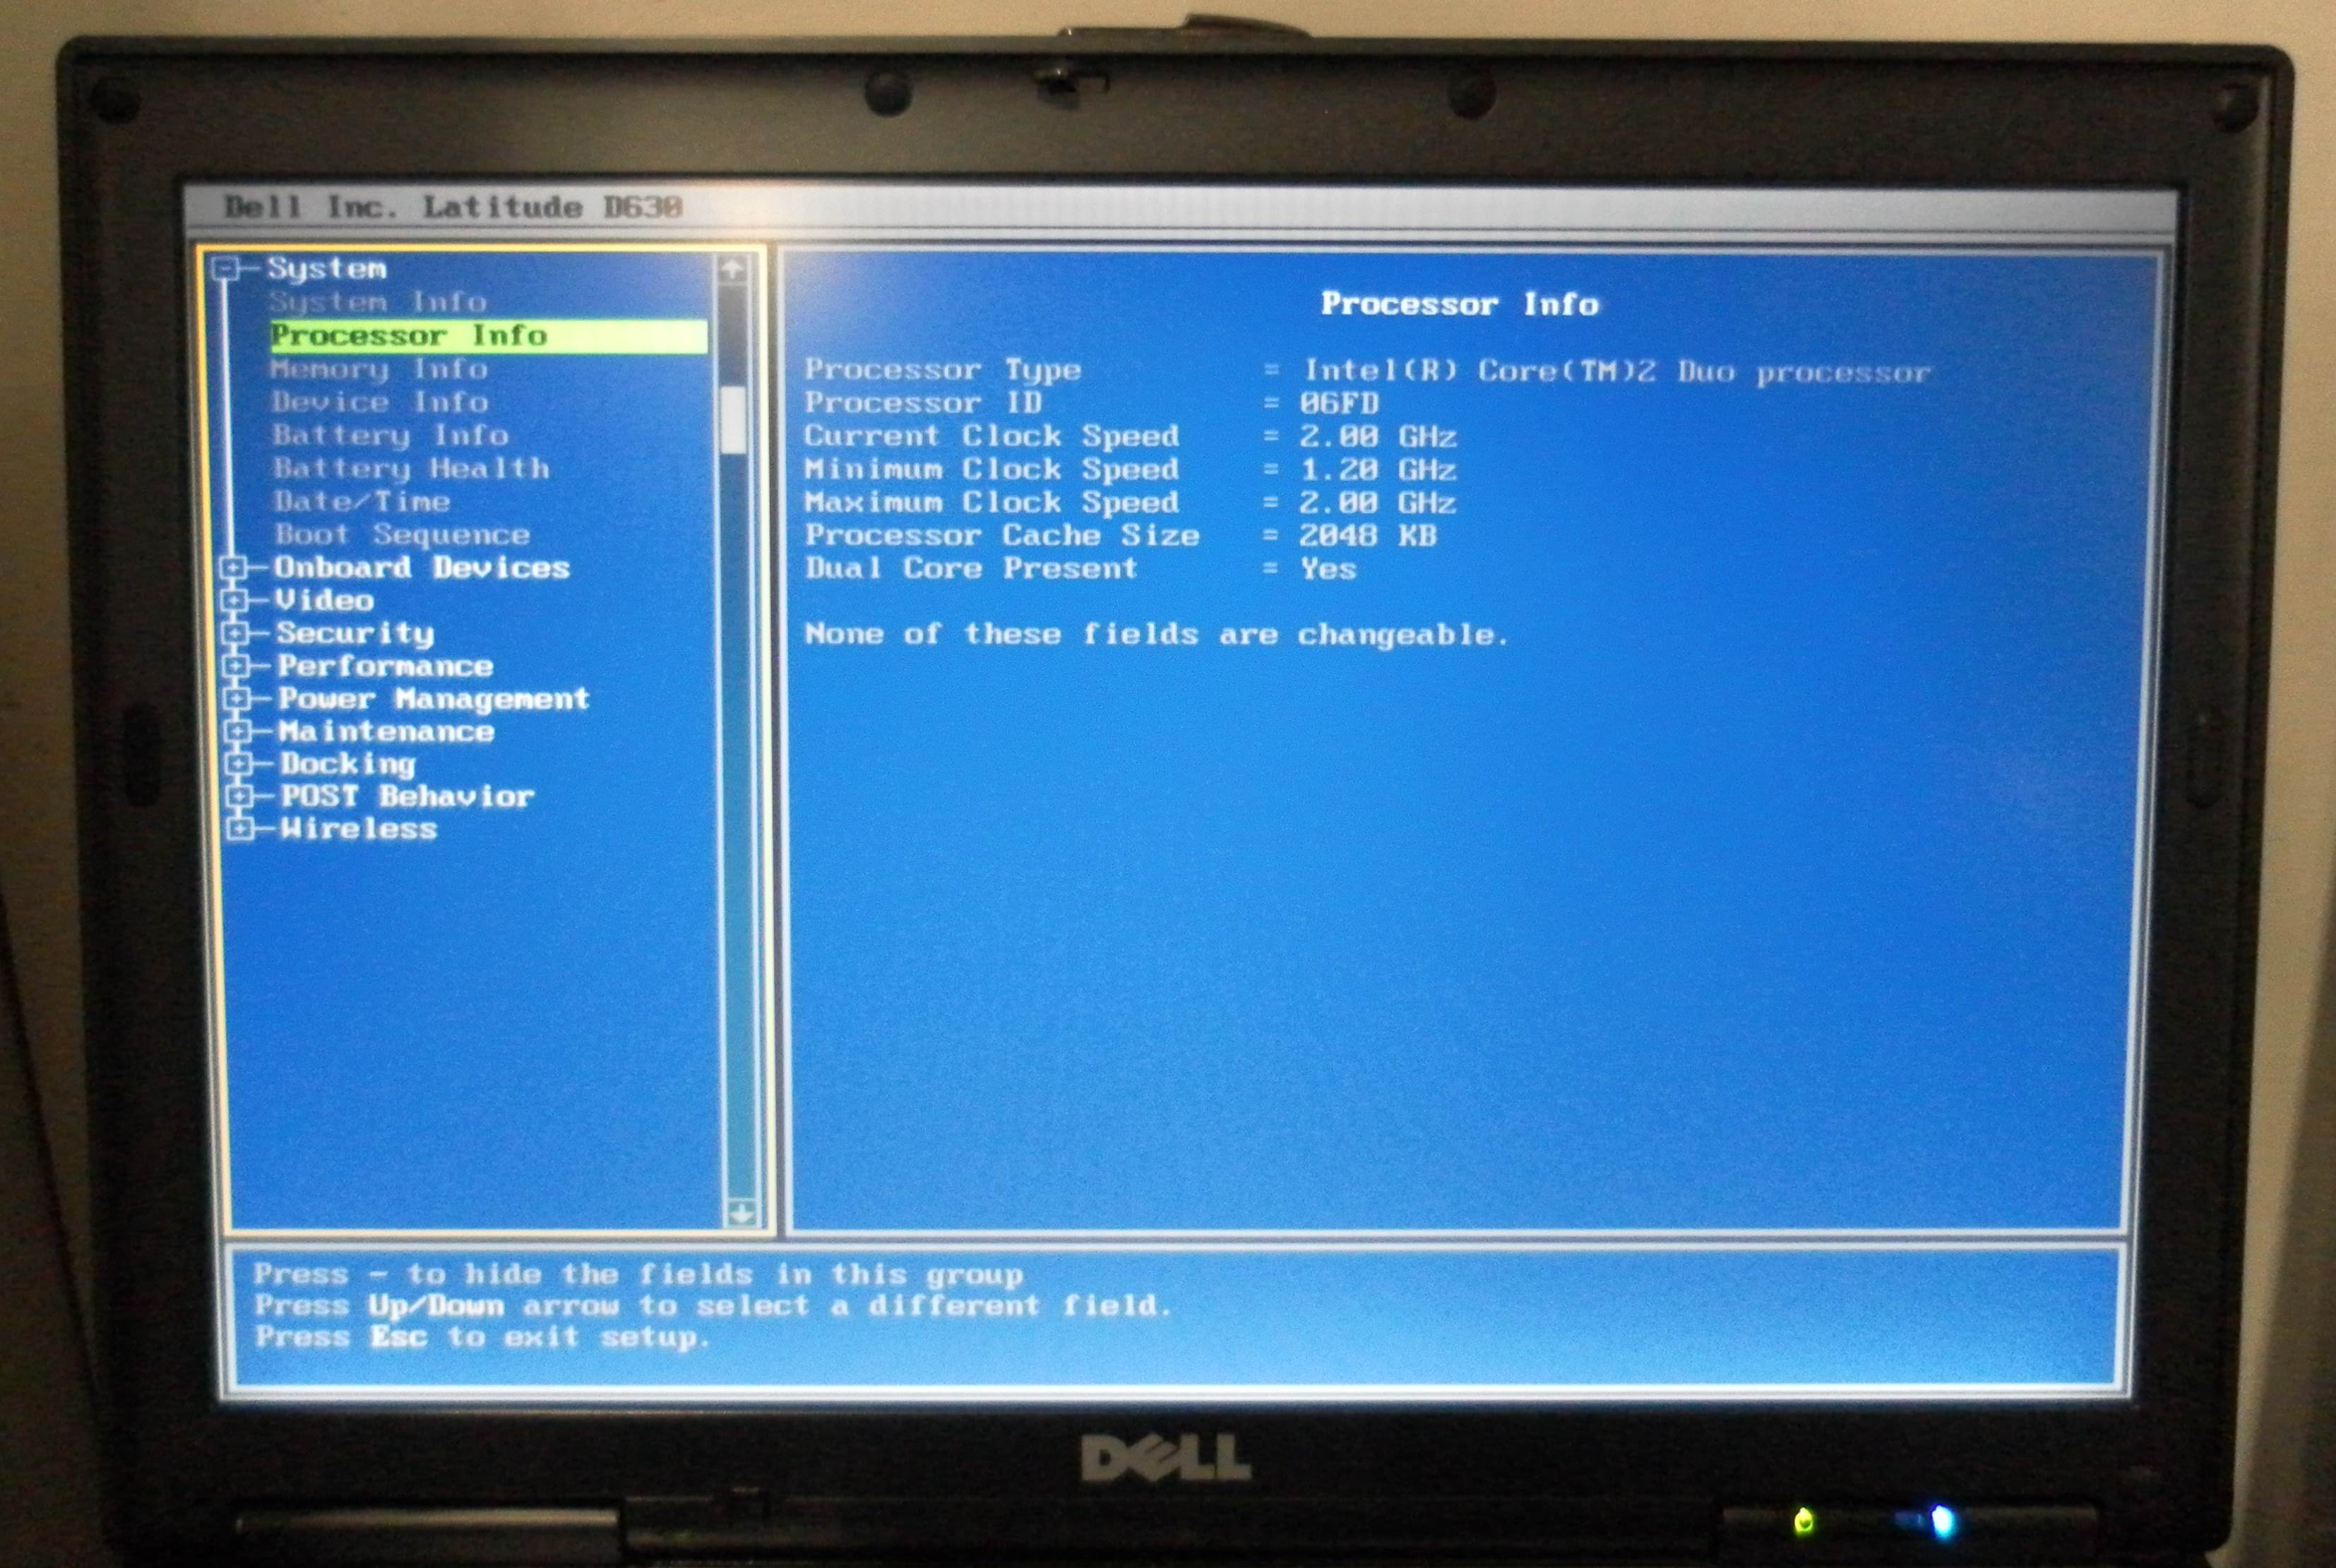This screenshot has height=1568, width=2336.
Task: Select the System group label
Action: (327, 269)
